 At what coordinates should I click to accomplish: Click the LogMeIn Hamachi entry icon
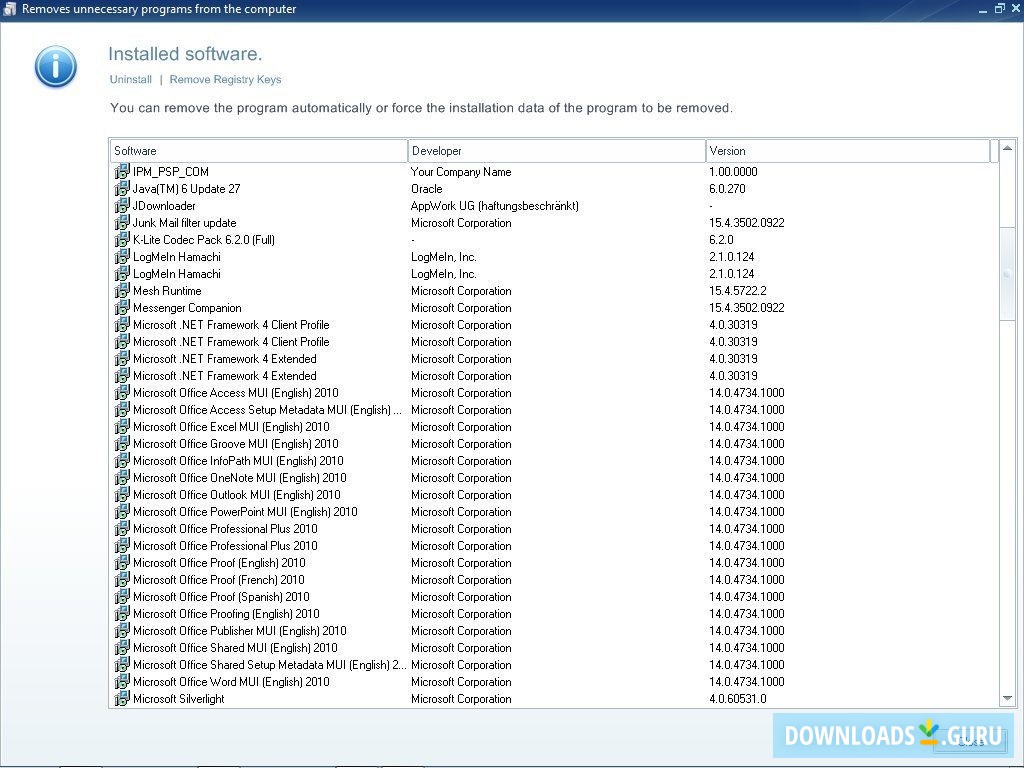(x=122, y=256)
